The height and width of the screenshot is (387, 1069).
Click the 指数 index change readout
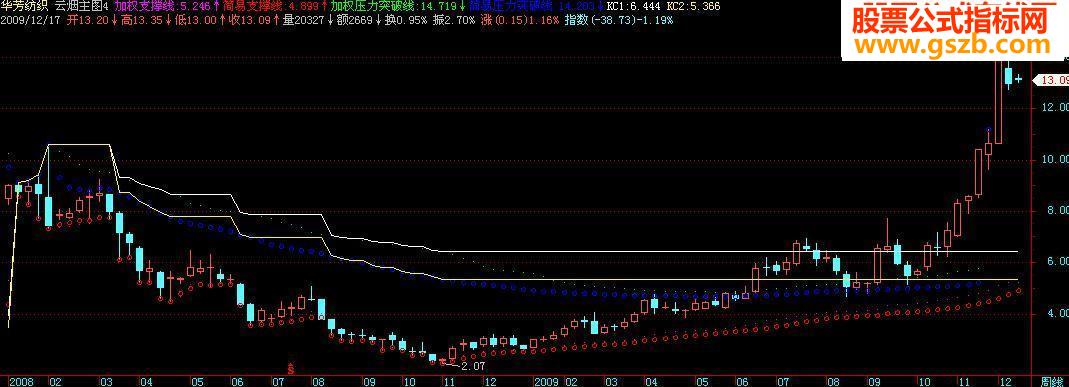tap(619, 20)
